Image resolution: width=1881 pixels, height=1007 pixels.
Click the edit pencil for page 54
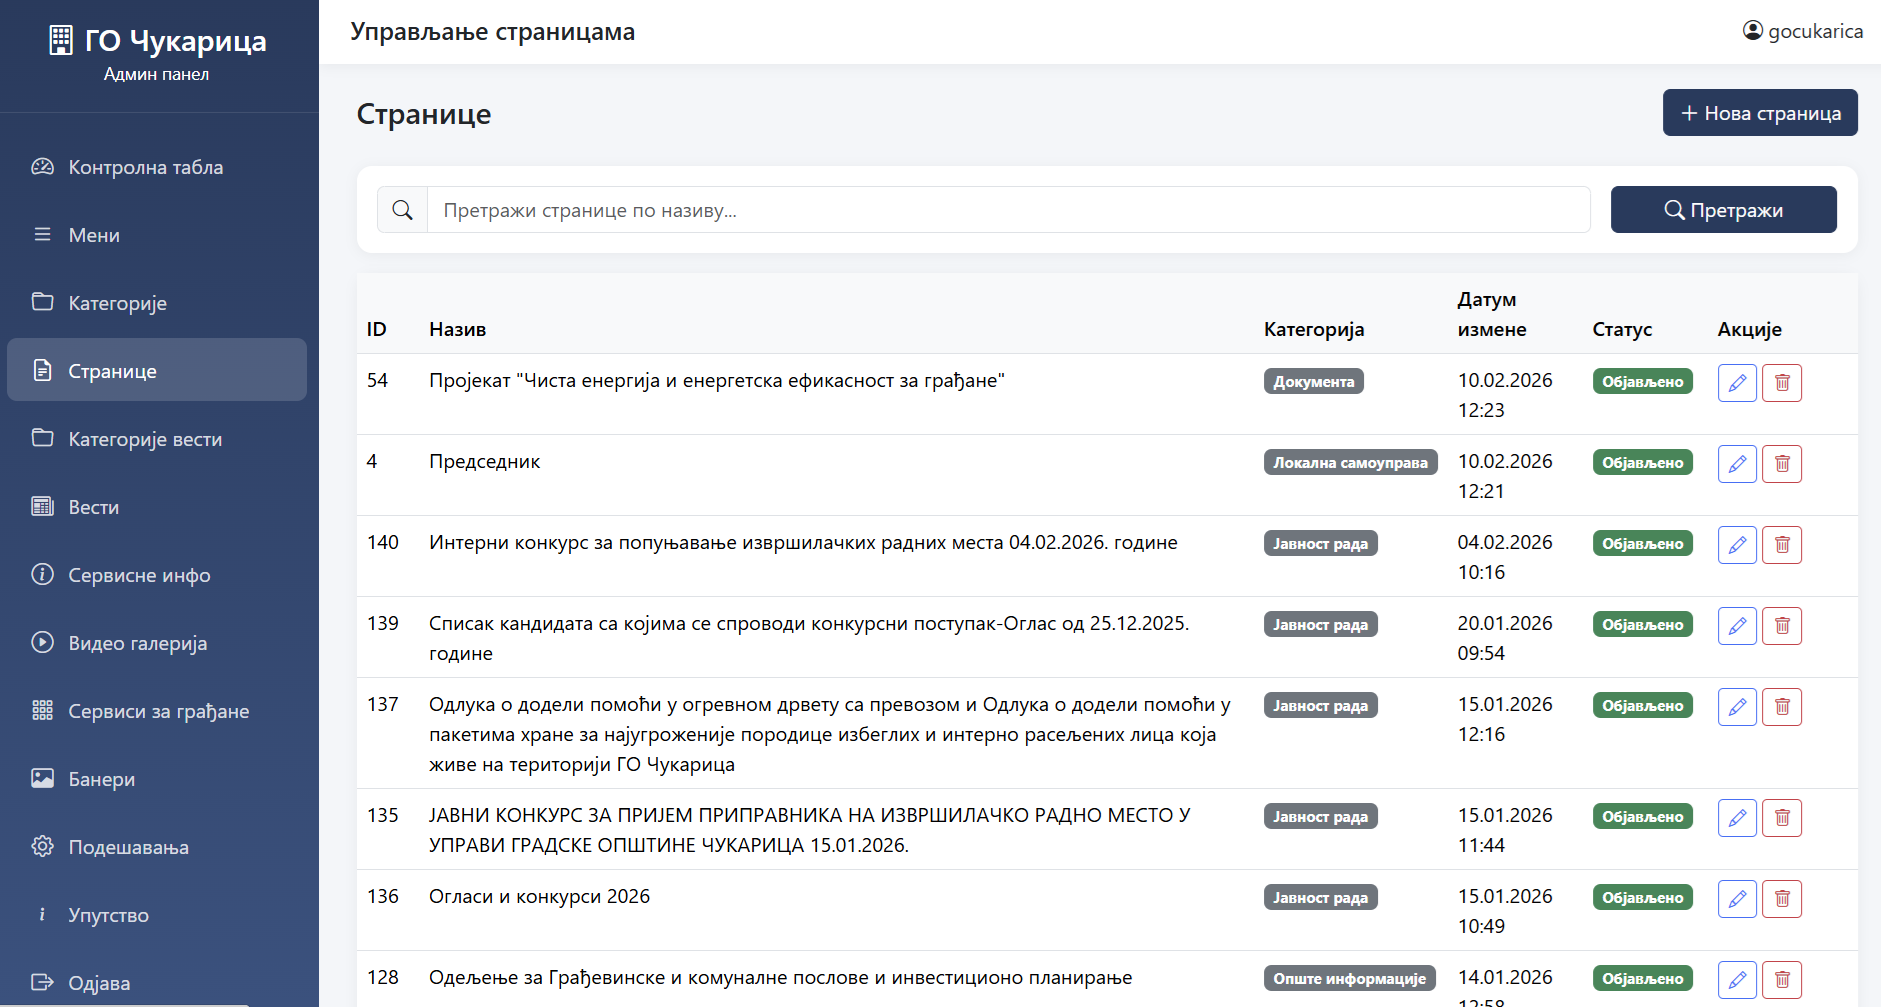click(1737, 383)
